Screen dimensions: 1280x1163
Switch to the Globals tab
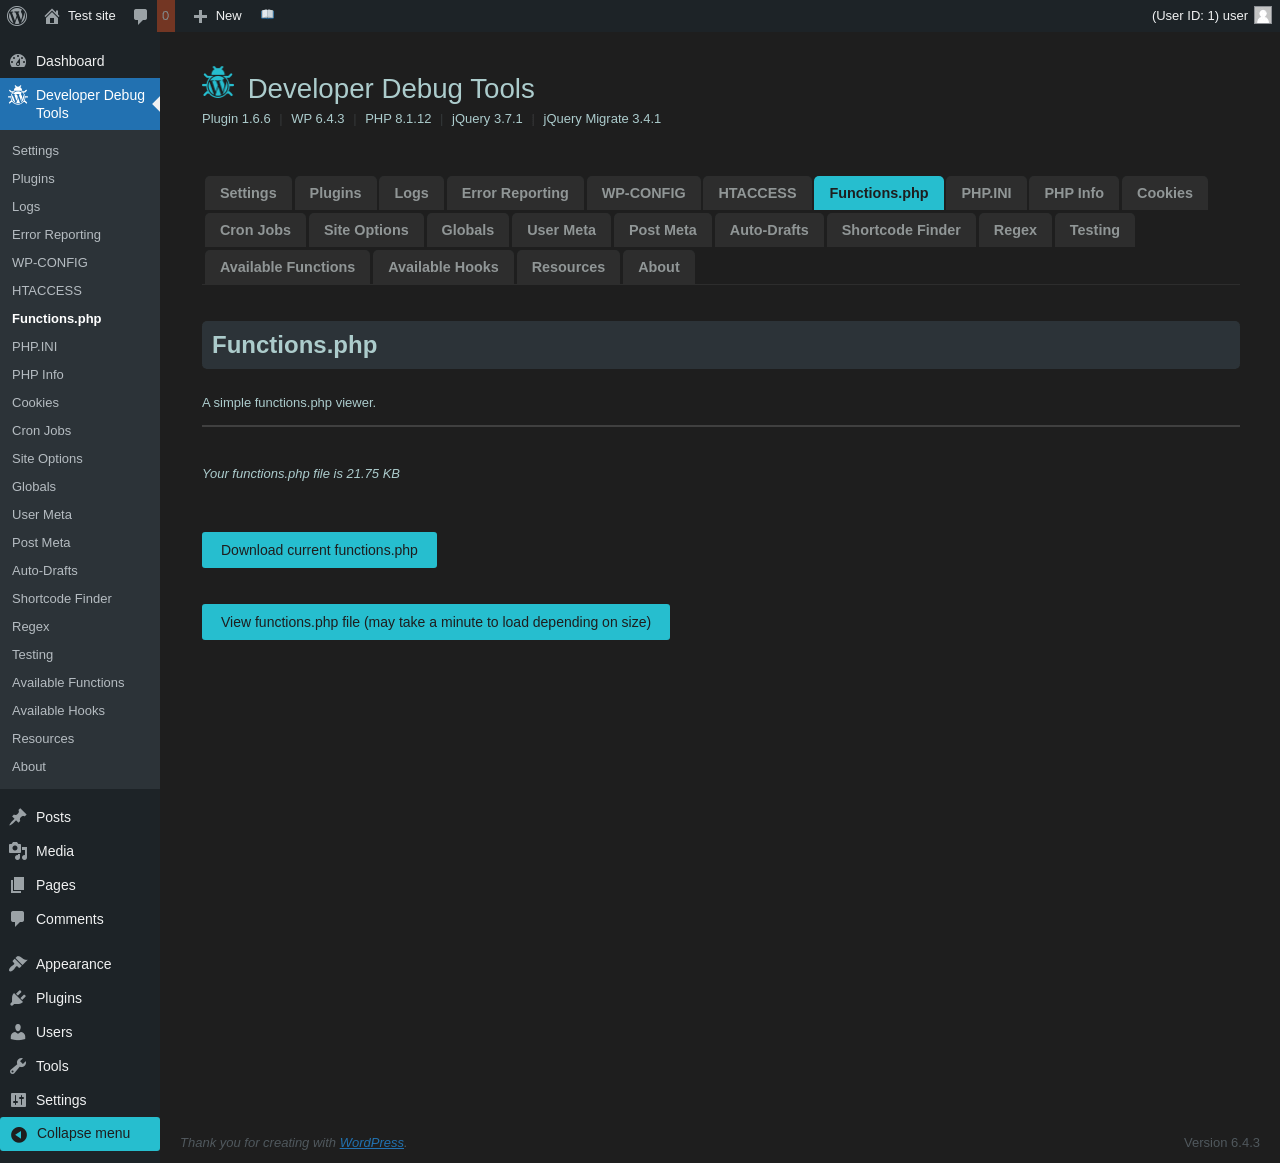tap(468, 230)
